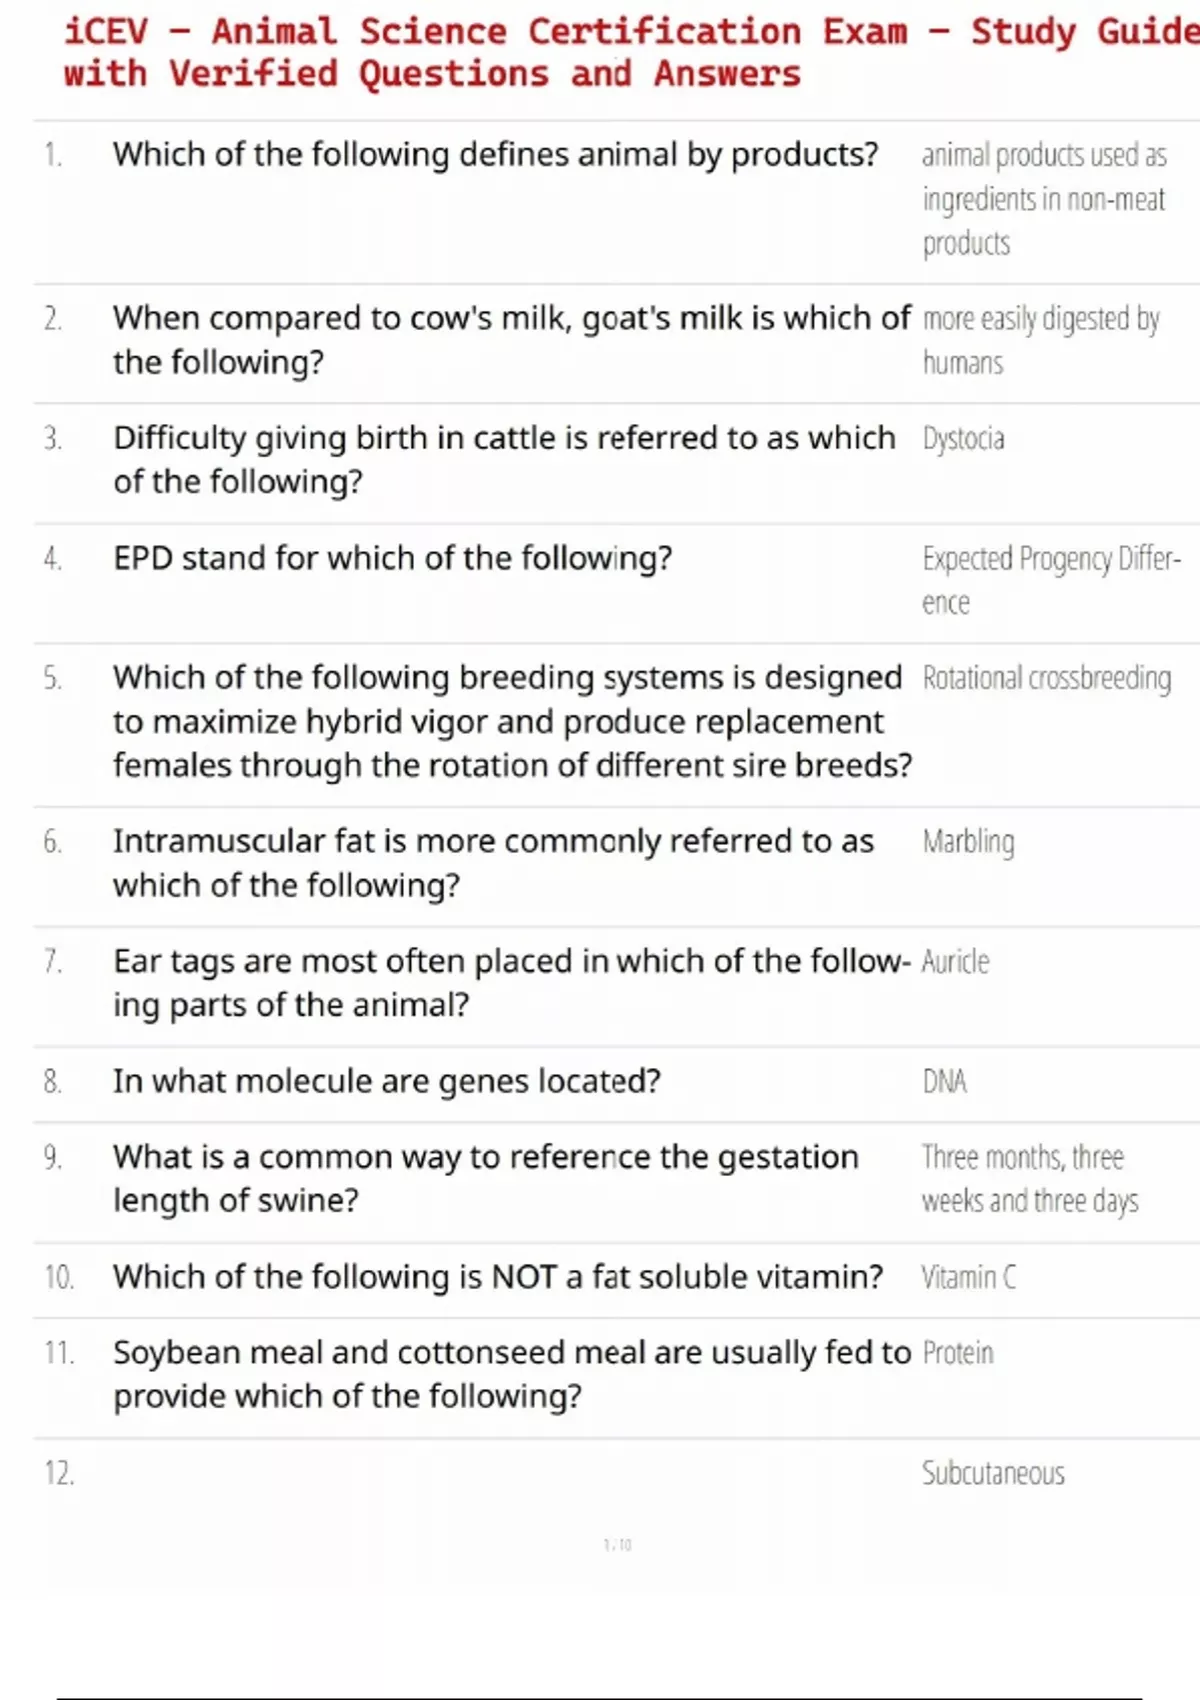This screenshot has width=1200, height=1700.
Task: Select the "Expected Progeny Difference" answer
Action: [x=1050, y=580]
